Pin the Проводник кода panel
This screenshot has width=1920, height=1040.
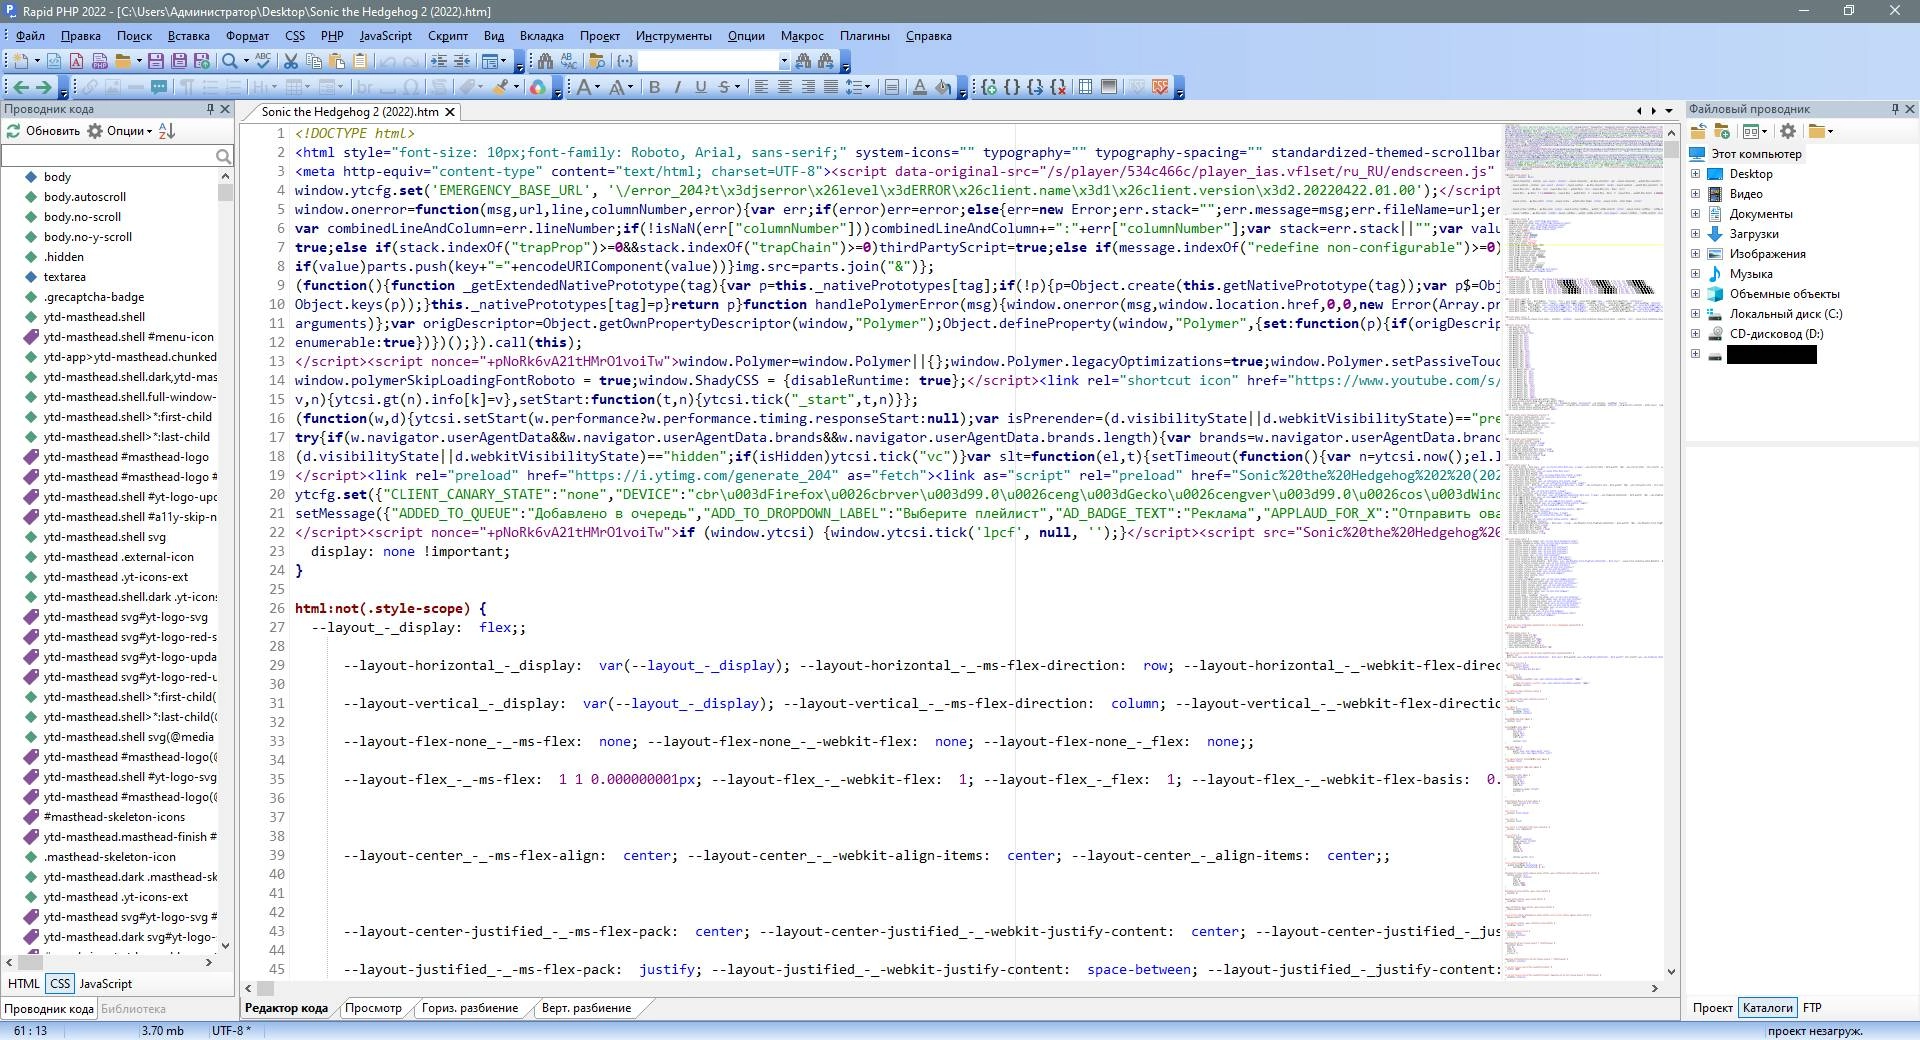click(x=210, y=109)
